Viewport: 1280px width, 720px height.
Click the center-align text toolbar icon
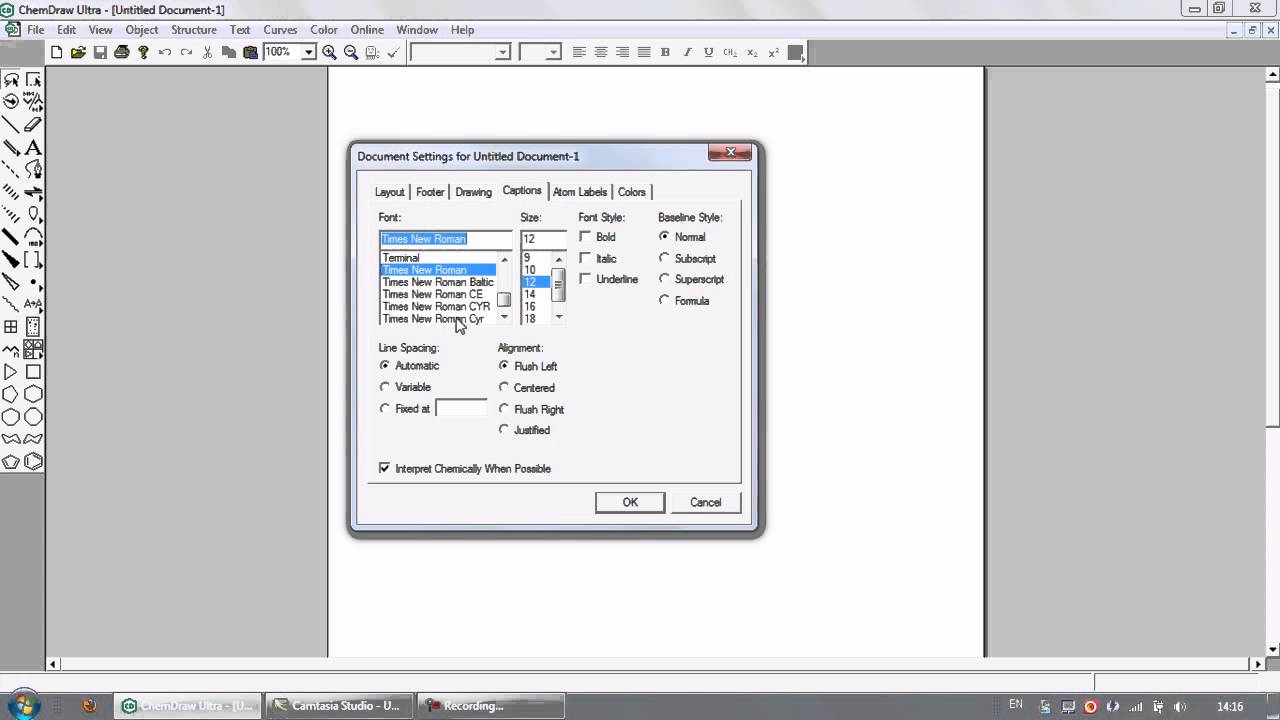(x=601, y=52)
